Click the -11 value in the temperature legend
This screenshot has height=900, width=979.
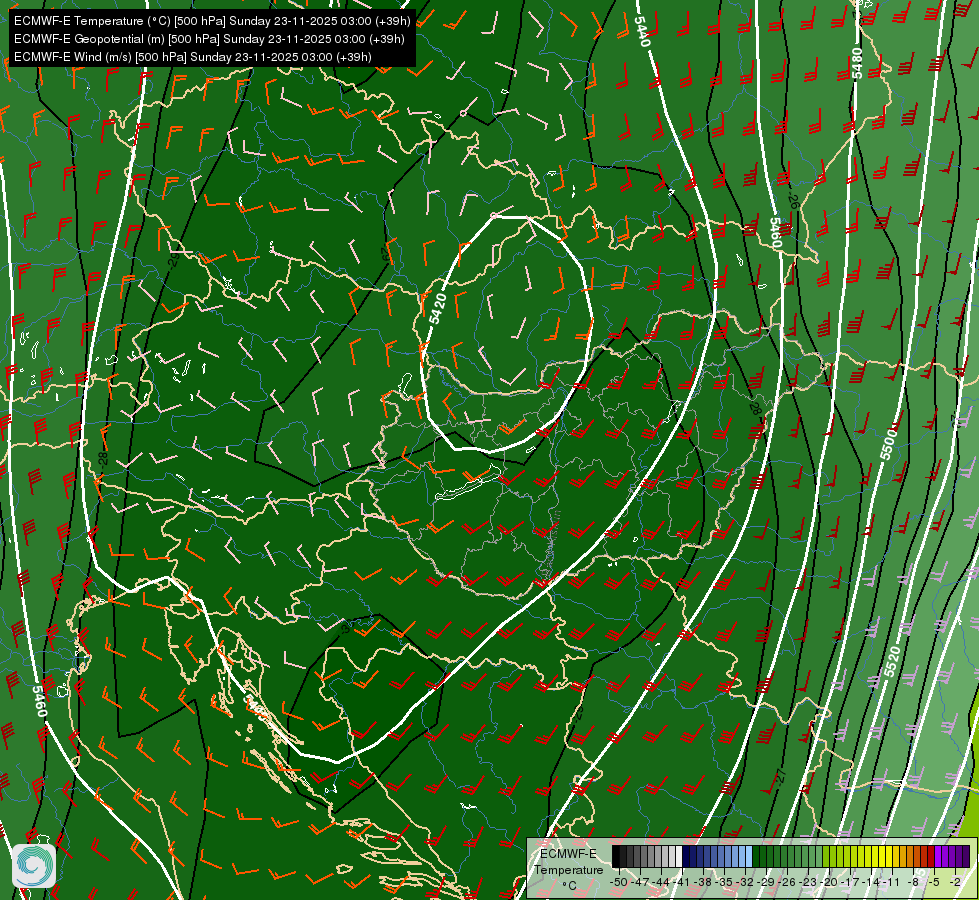pos(891,882)
